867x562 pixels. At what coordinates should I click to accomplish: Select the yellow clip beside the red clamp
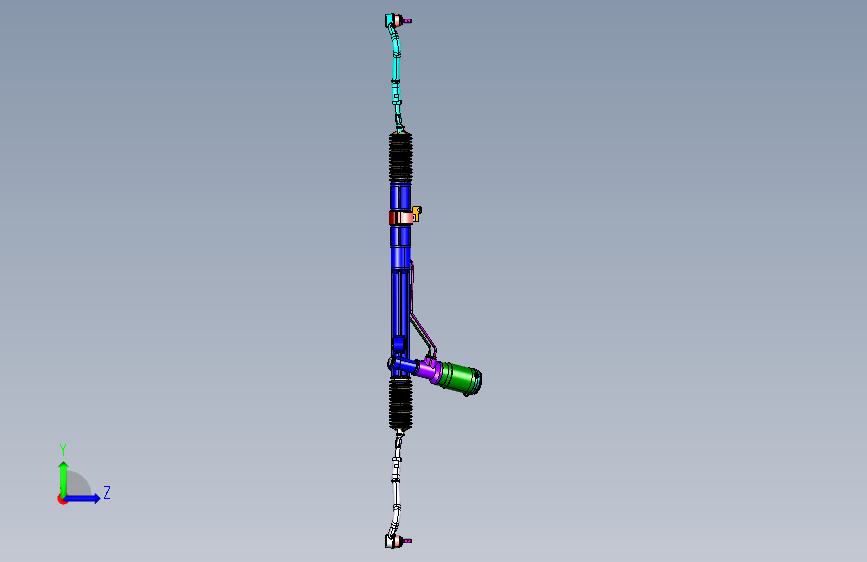(x=417, y=212)
